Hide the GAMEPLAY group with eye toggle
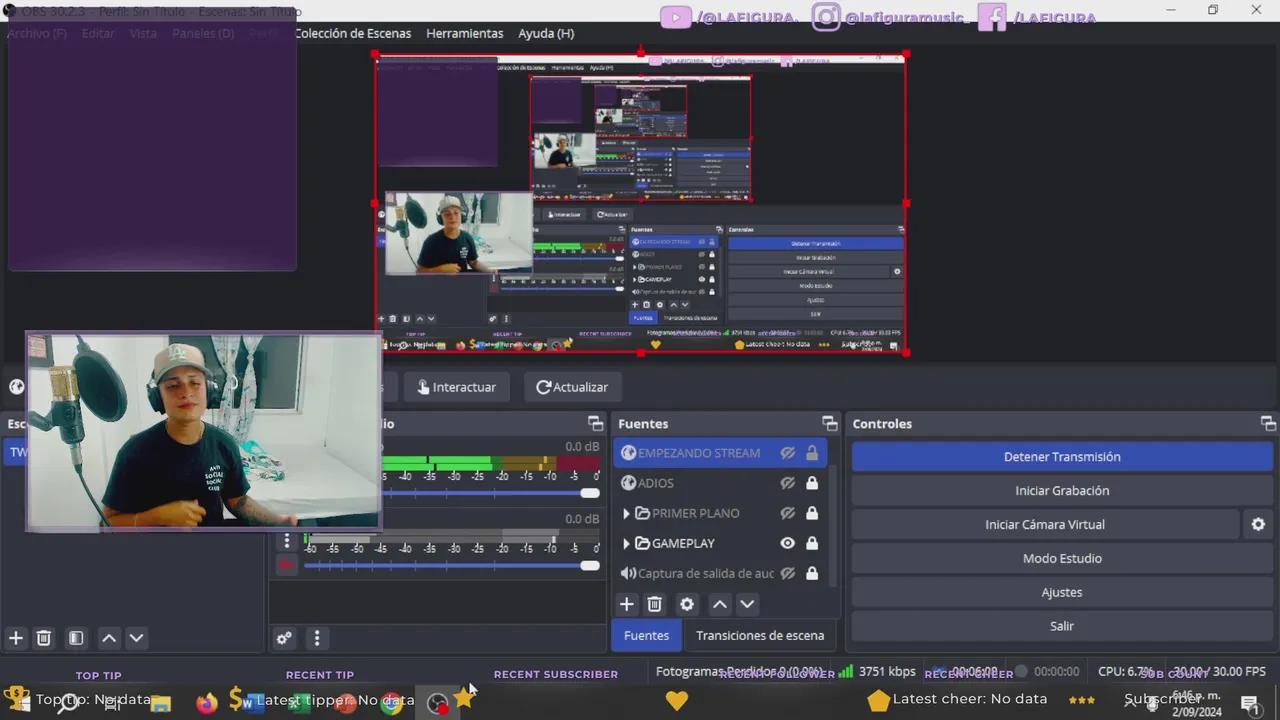The height and width of the screenshot is (720, 1280). [787, 543]
